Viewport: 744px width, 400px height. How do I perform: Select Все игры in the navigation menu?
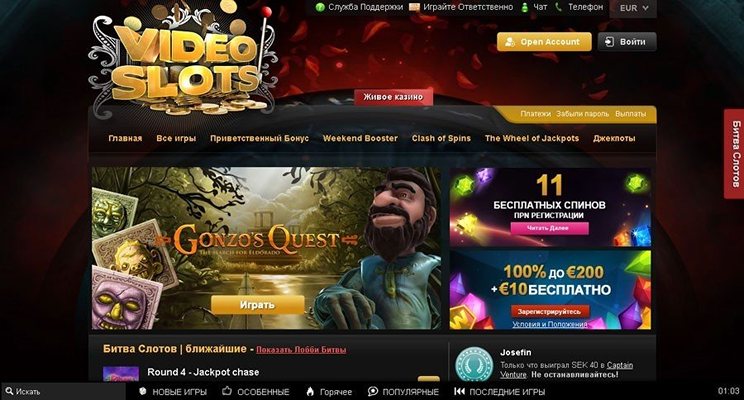point(176,139)
